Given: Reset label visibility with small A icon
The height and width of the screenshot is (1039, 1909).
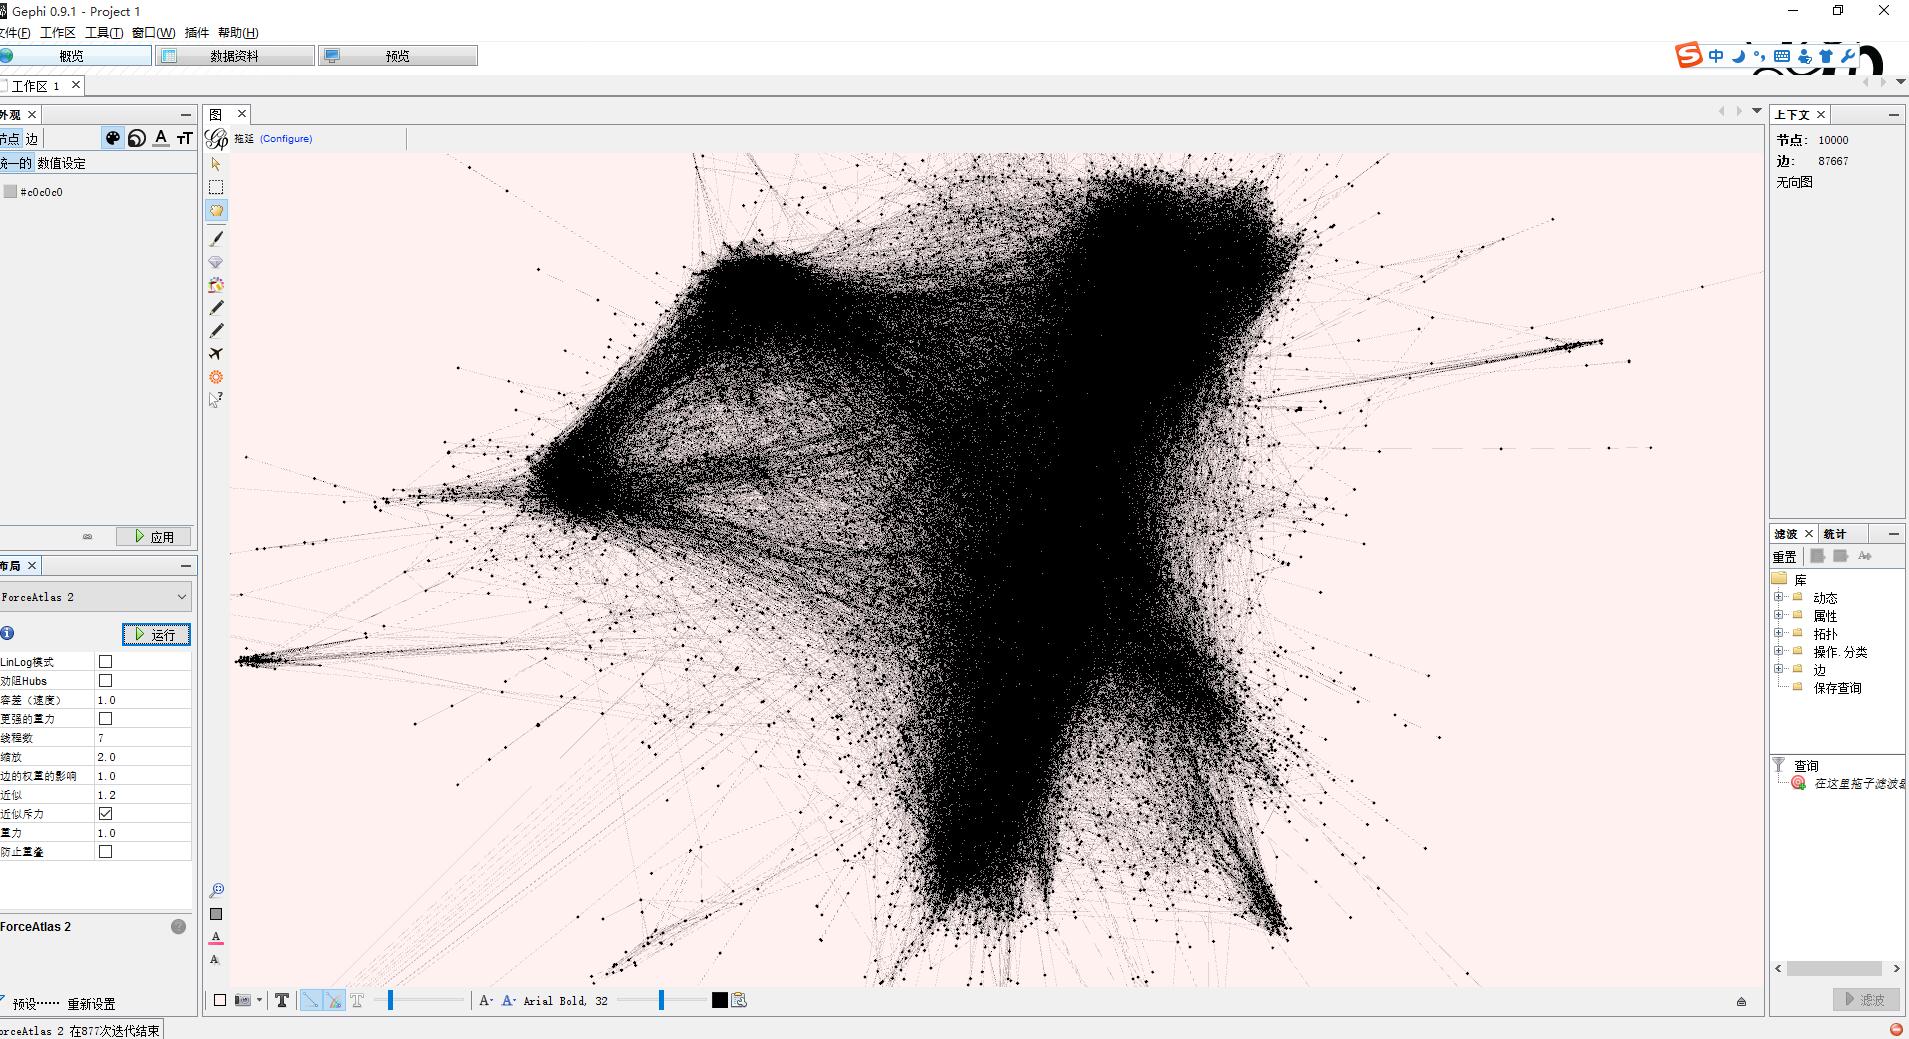Looking at the screenshot, I should pos(215,960).
